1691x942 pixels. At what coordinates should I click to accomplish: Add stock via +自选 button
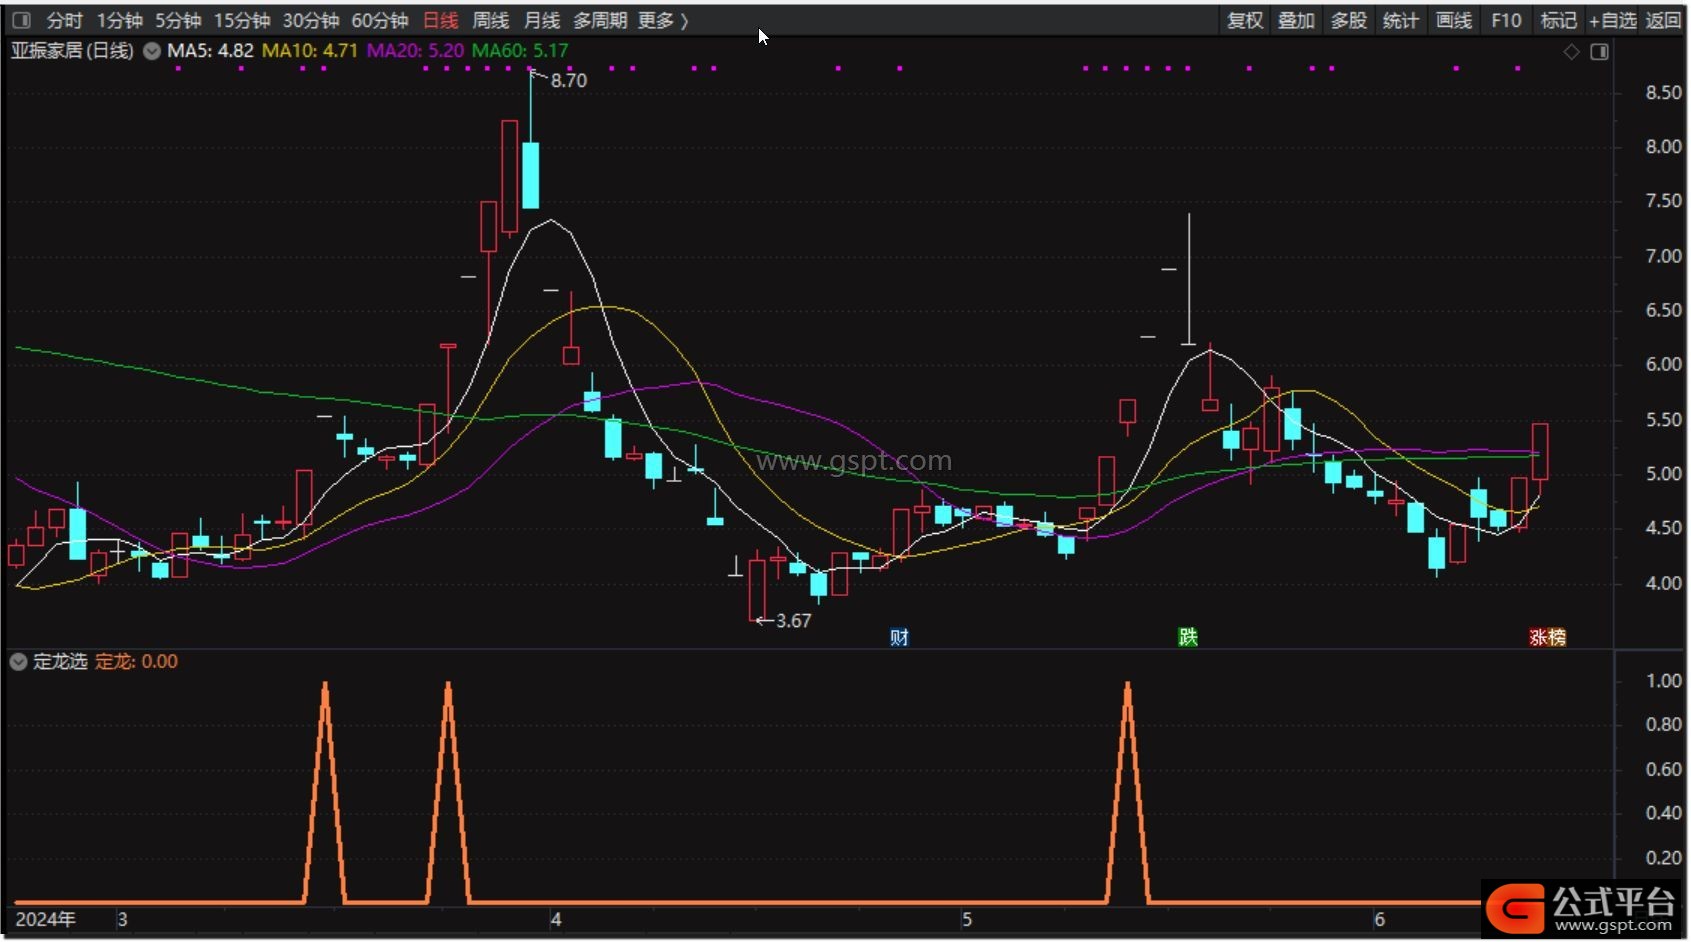click(1612, 20)
